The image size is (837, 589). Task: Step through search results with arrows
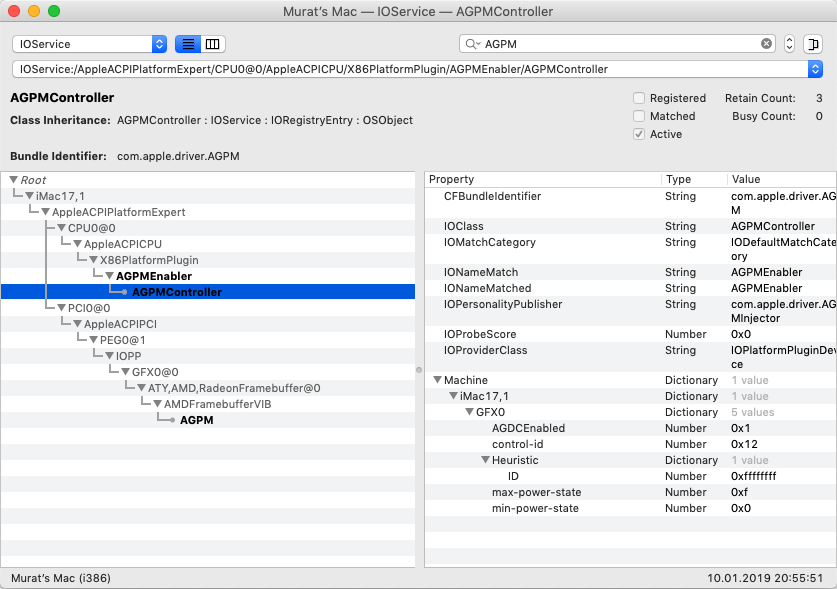(789, 44)
